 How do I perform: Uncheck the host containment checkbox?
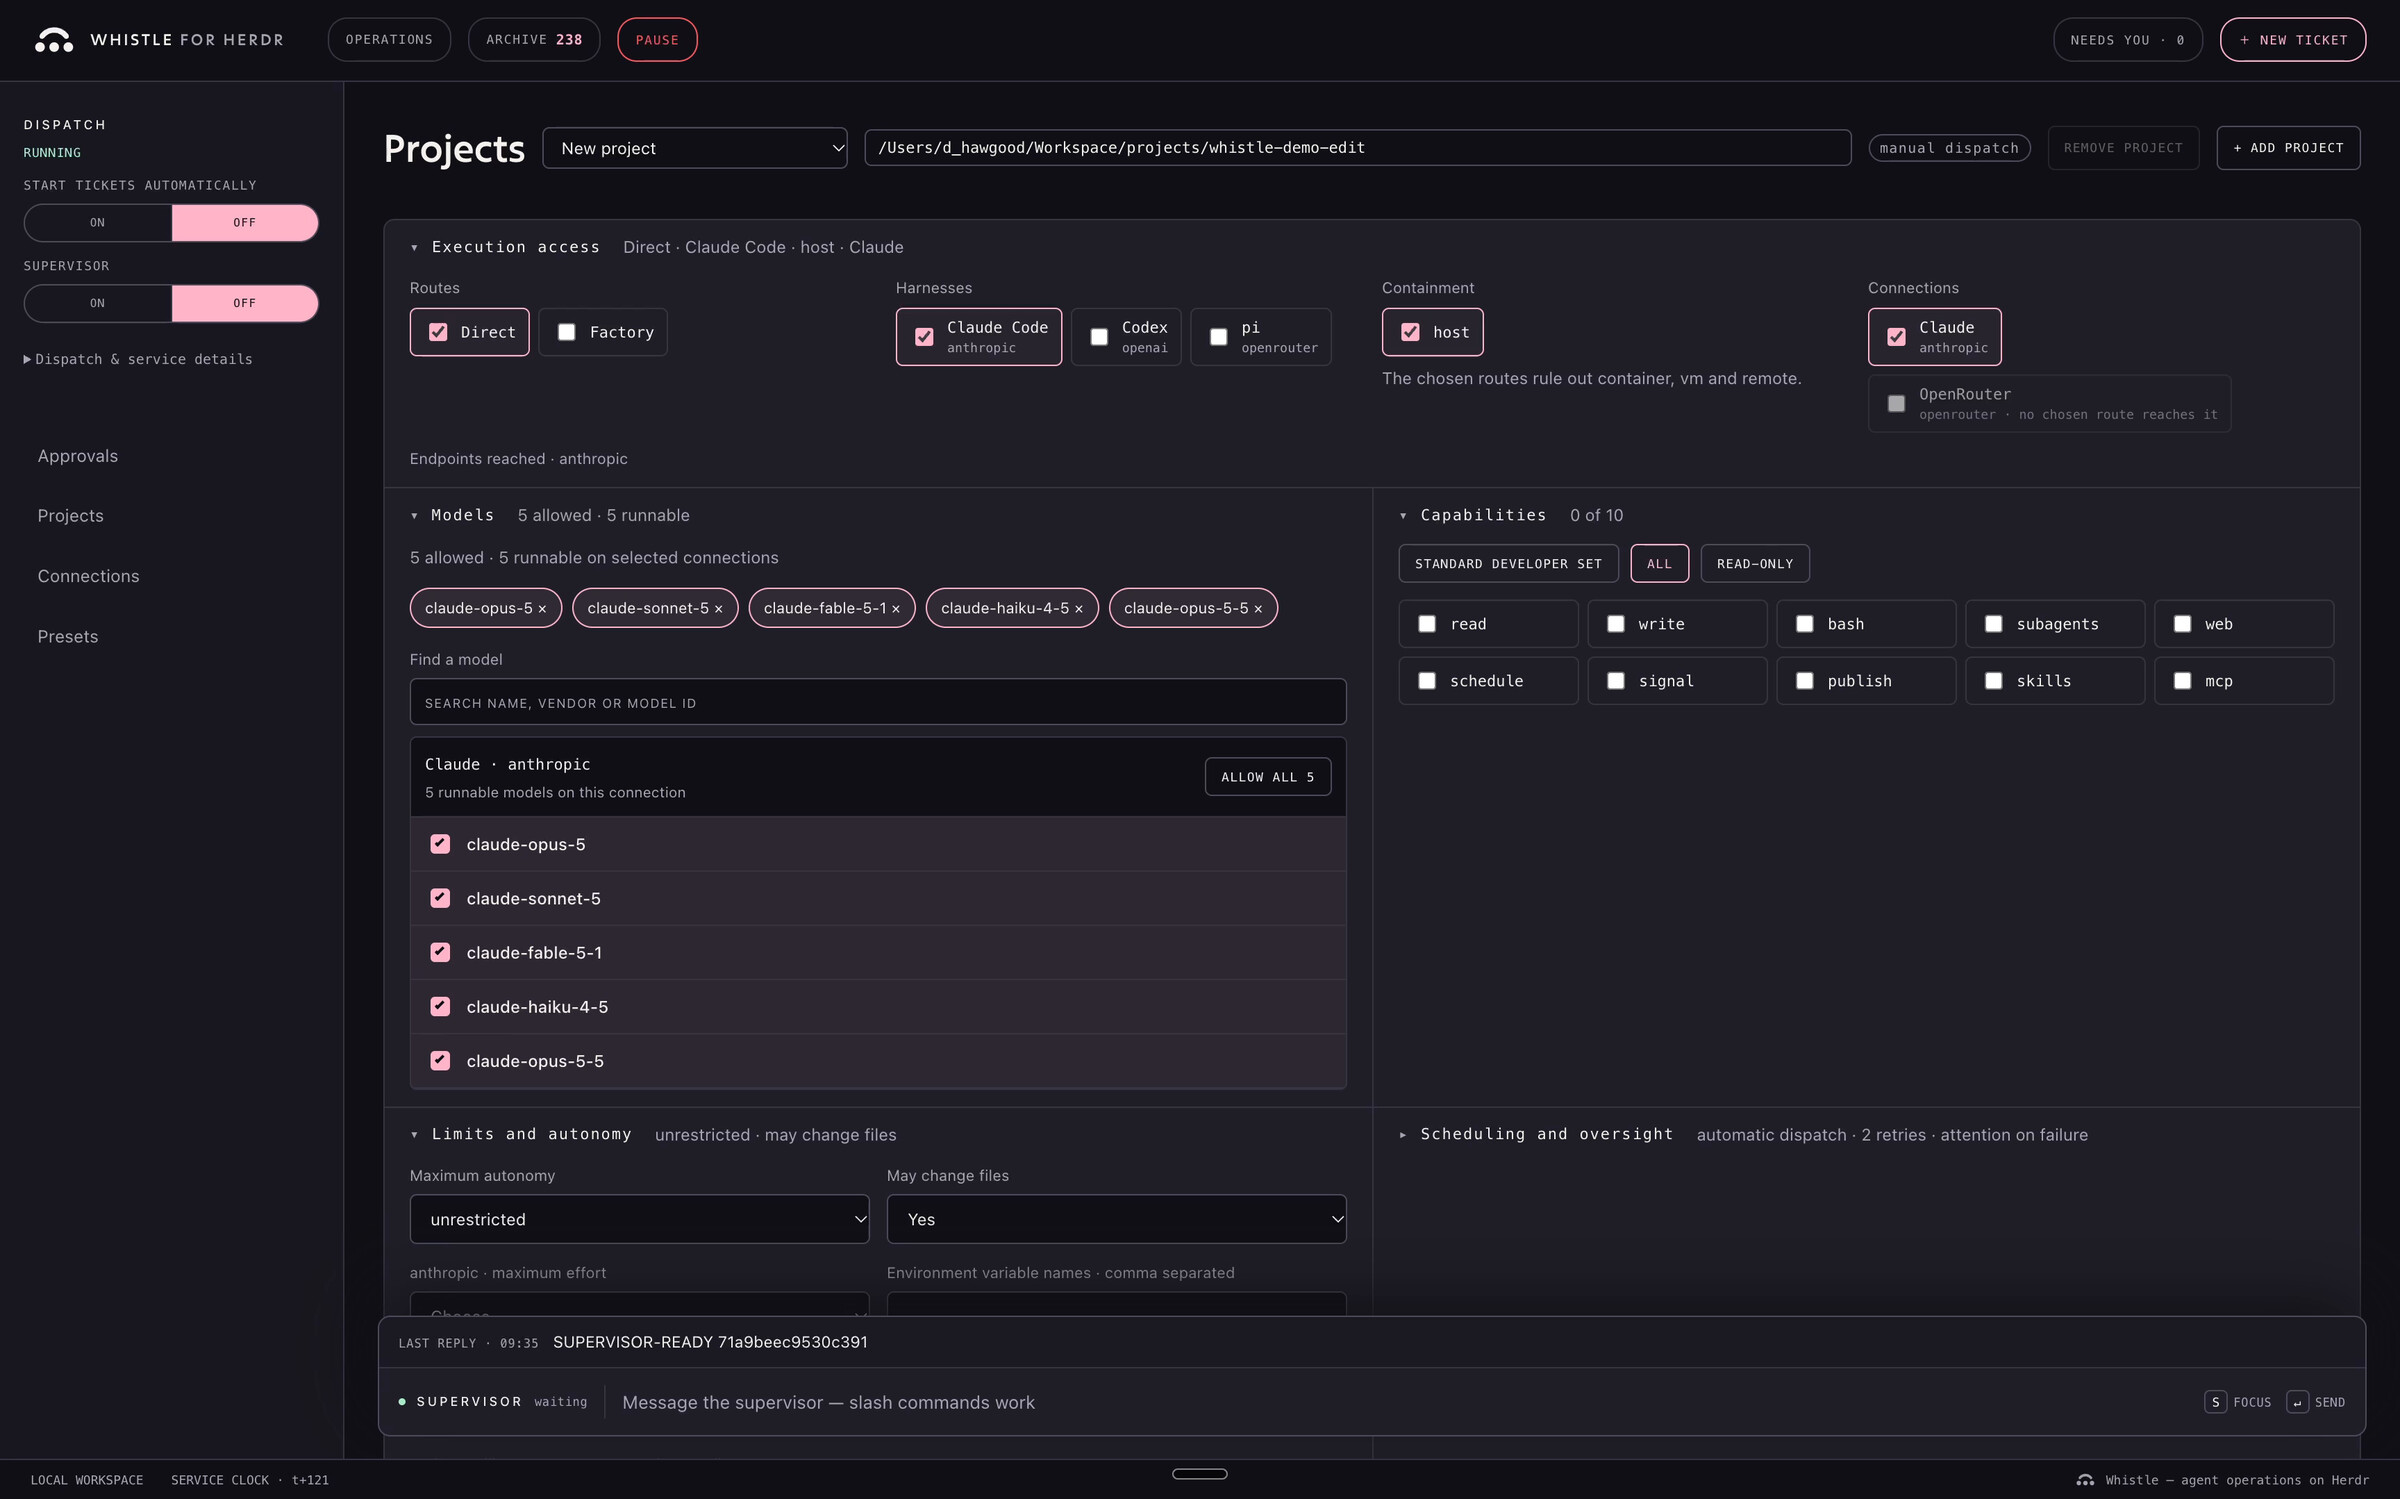(1410, 332)
